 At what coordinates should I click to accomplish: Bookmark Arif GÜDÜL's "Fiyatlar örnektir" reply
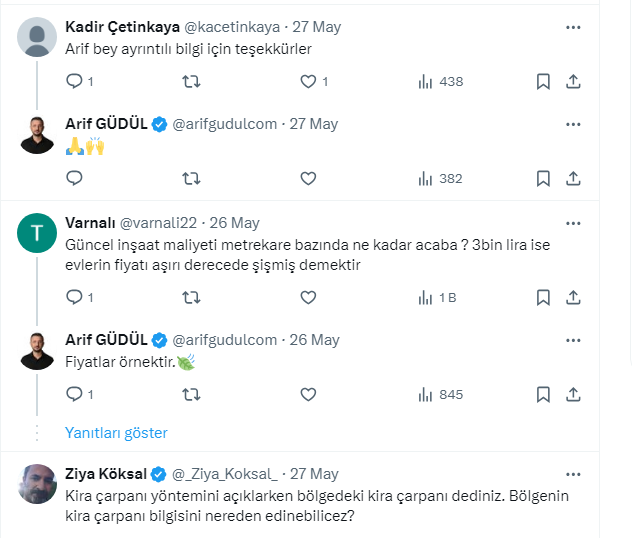(543, 394)
